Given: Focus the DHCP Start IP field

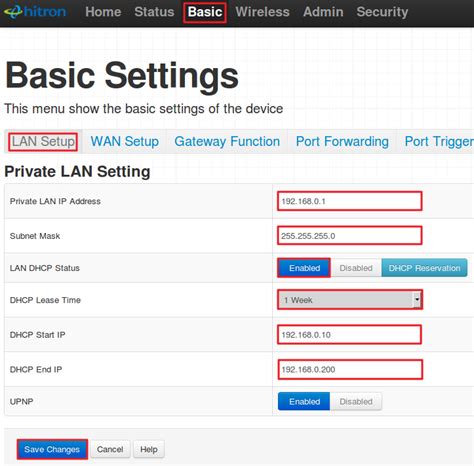Looking at the screenshot, I should tap(350, 334).
